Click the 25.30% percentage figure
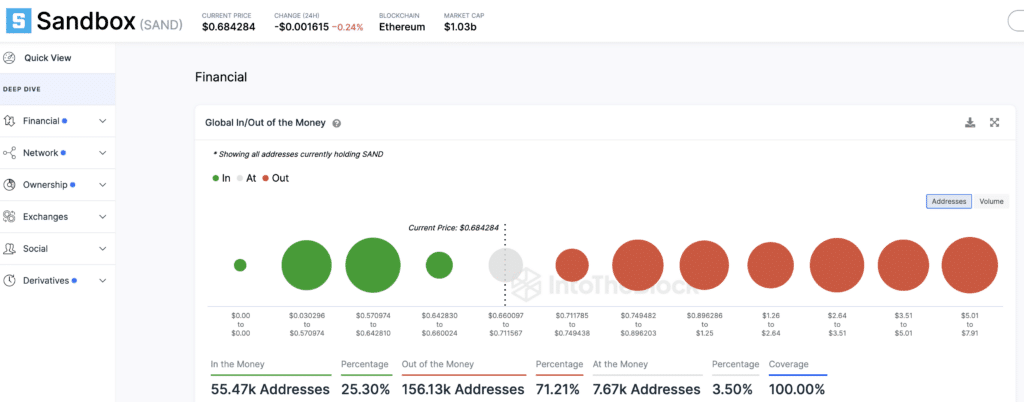 (366, 390)
